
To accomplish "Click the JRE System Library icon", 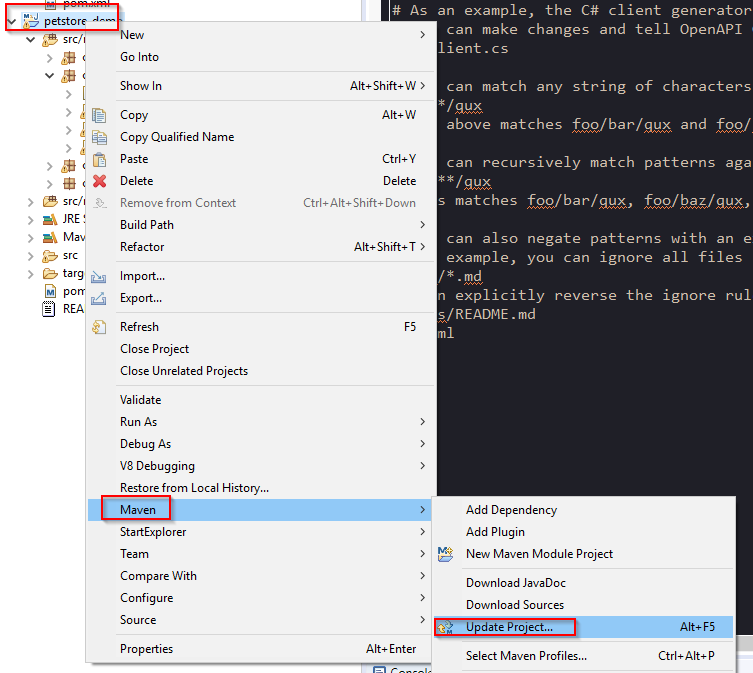I will coord(50,220).
